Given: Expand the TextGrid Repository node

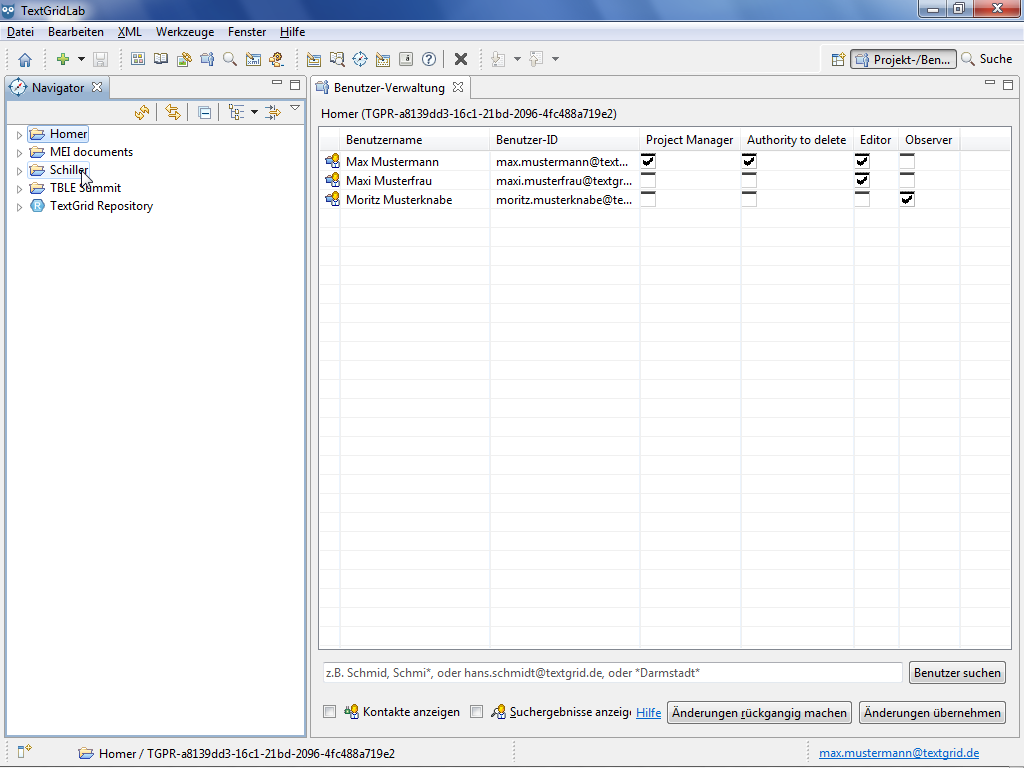Looking at the screenshot, I should [18, 207].
